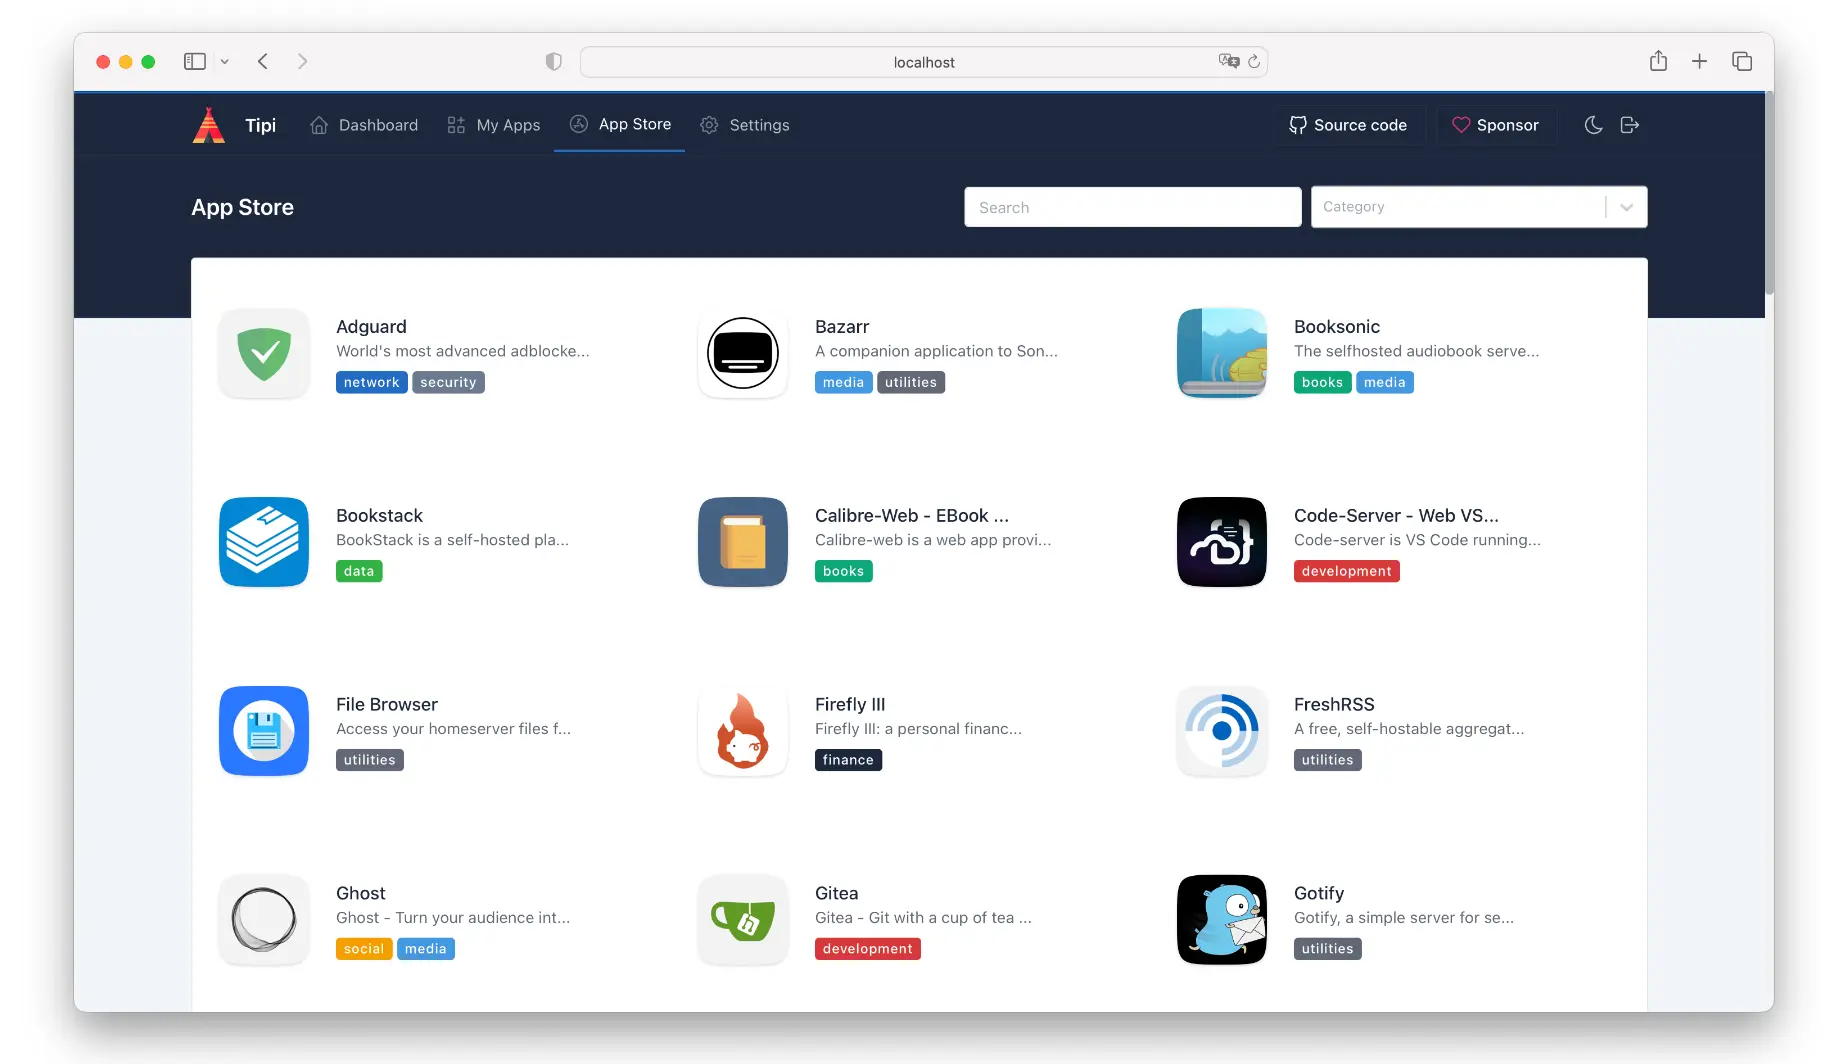Click the network tag on Adguard
This screenshot has height=1064, width=1834.
click(371, 383)
